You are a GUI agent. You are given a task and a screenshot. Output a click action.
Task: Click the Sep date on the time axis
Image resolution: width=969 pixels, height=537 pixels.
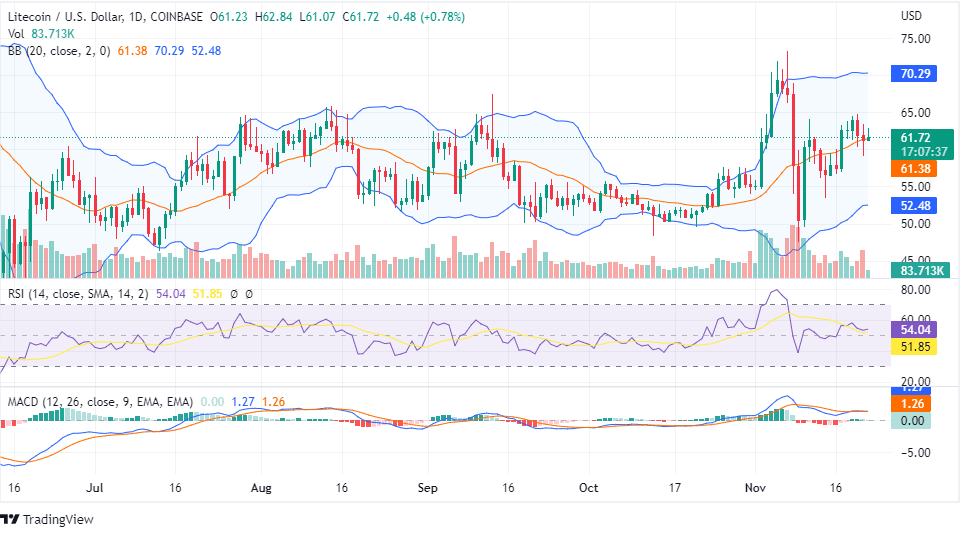point(427,488)
